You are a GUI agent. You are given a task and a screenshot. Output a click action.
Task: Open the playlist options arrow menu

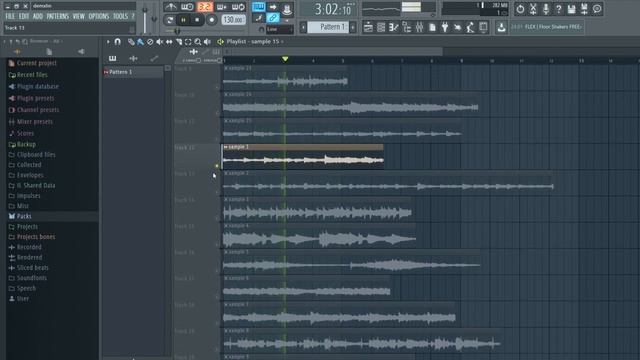[108, 42]
